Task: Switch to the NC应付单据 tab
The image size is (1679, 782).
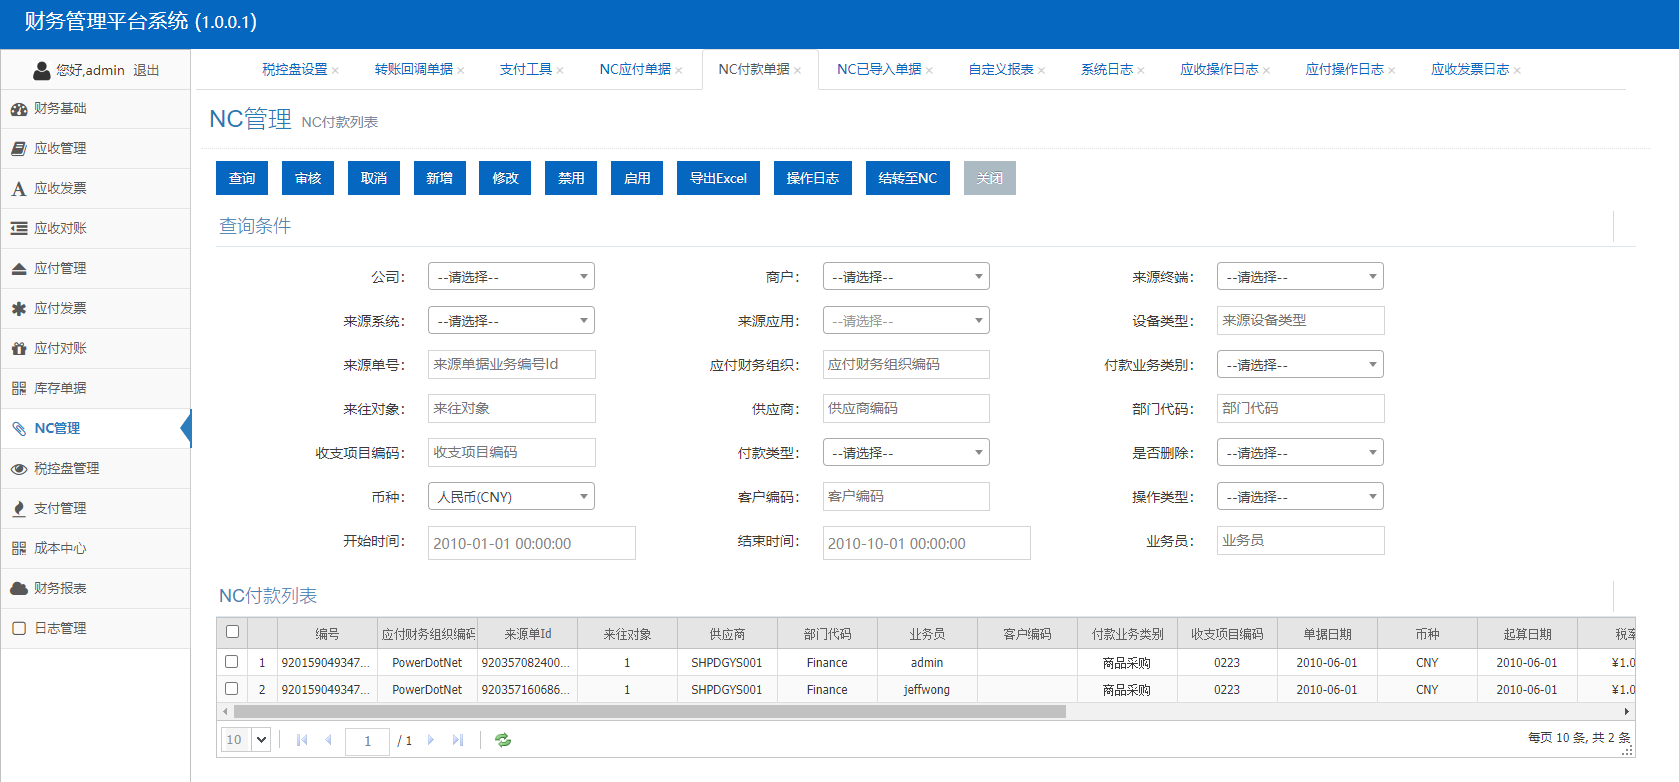Action: (x=635, y=69)
